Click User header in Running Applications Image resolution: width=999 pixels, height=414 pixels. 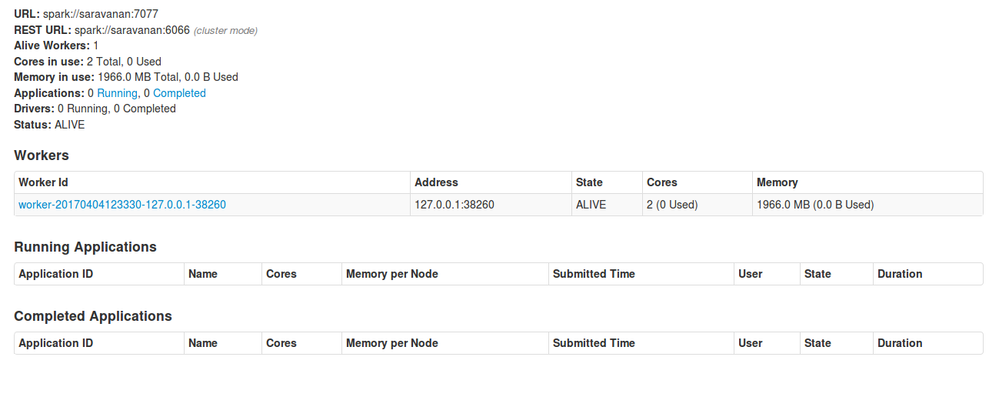(750, 274)
